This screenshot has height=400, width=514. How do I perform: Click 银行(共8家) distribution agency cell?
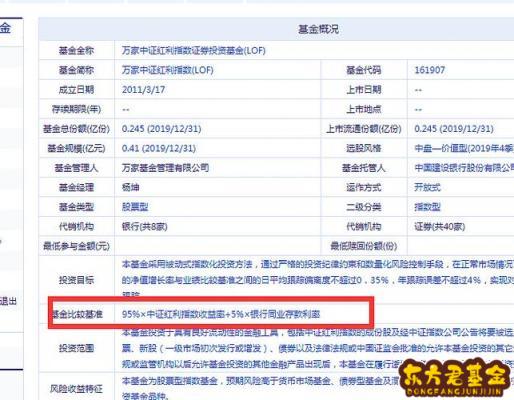[144, 227]
